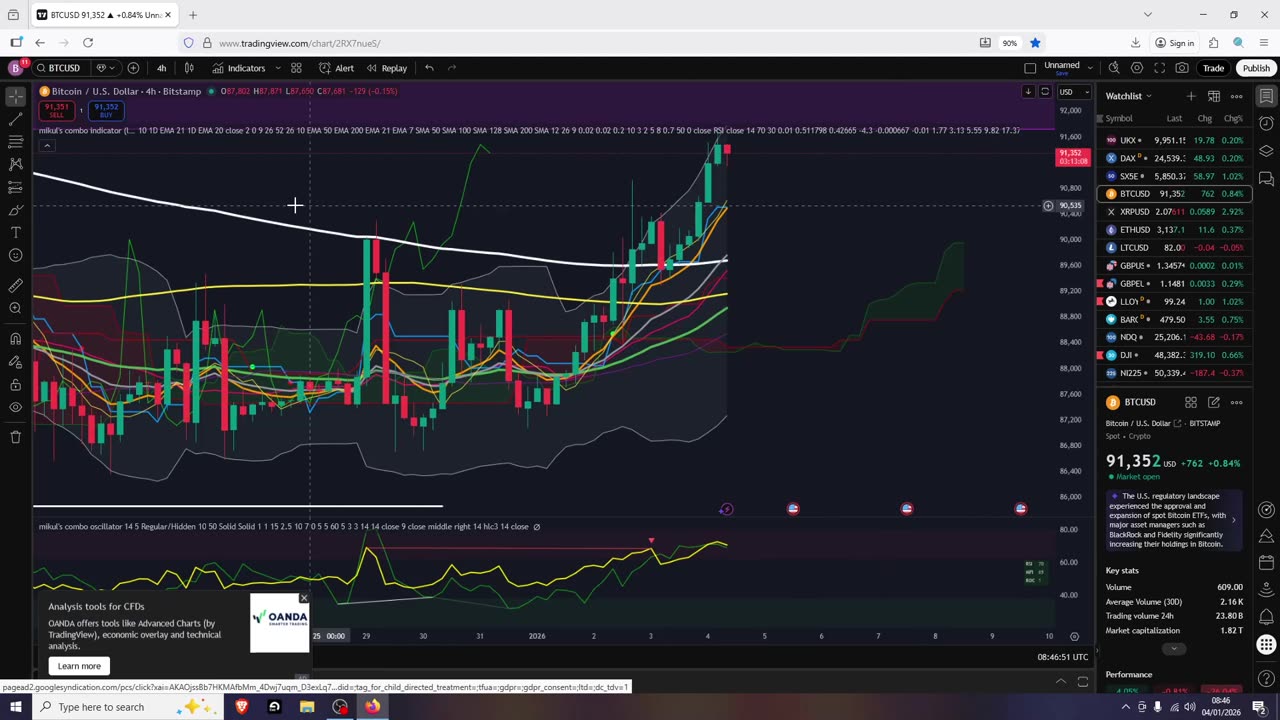Open the advanced view table icon in Watchlist
This screenshot has width=1280, height=720.
[x=1213, y=96]
